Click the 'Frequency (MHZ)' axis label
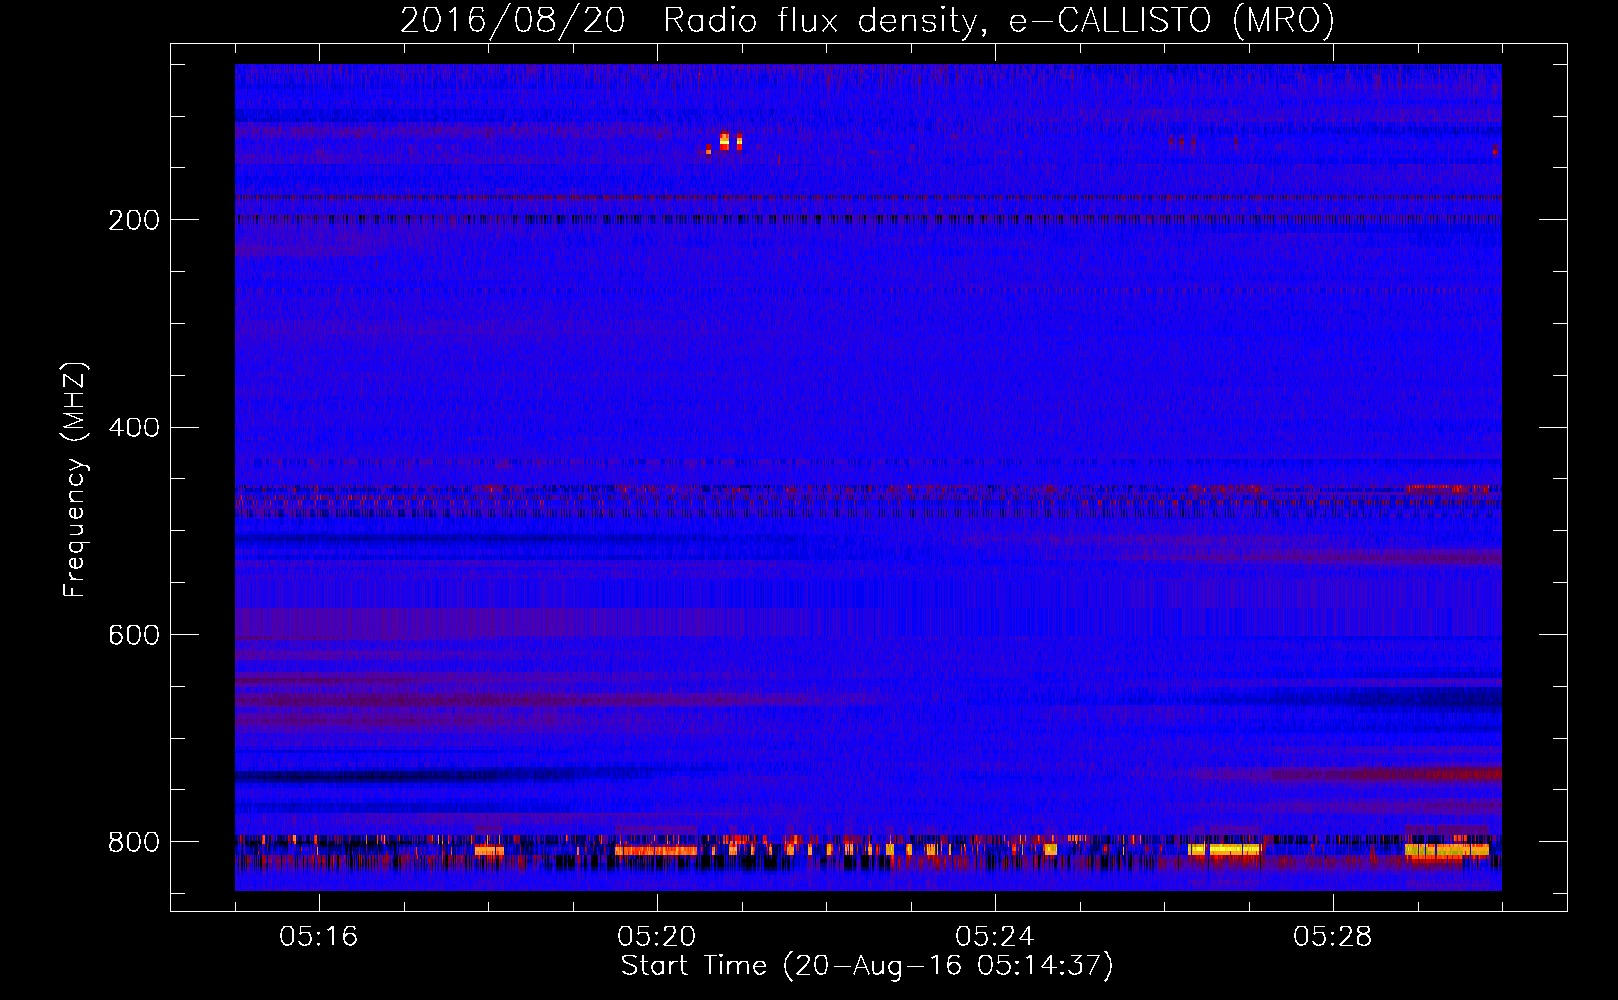 click(x=75, y=480)
